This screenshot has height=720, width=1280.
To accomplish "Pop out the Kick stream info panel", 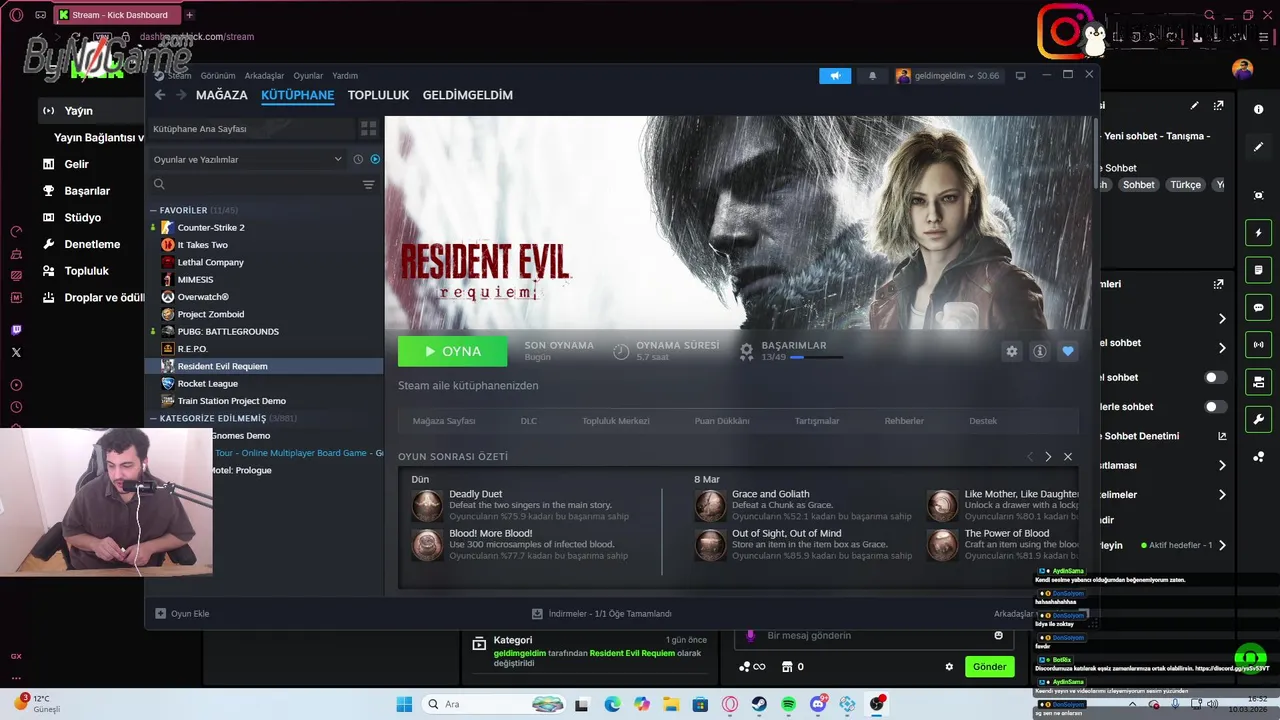I will (1218, 105).
